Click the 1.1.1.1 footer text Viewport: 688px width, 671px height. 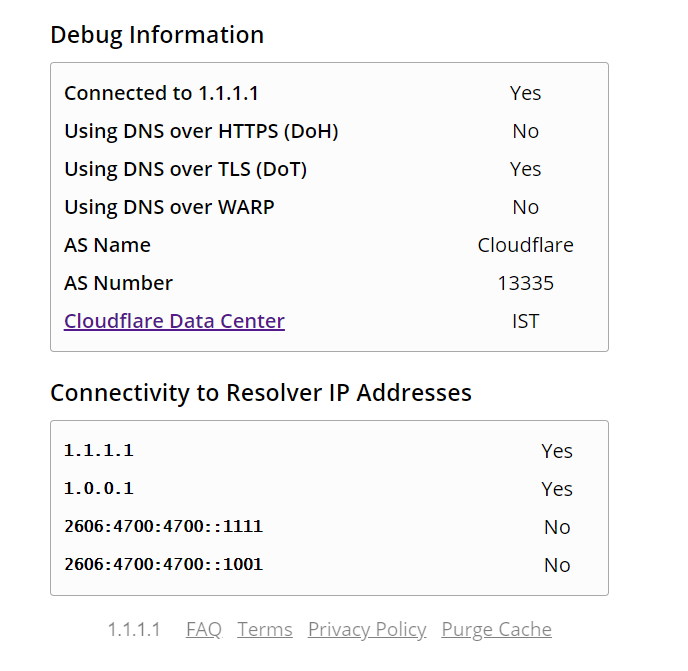click(x=134, y=629)
